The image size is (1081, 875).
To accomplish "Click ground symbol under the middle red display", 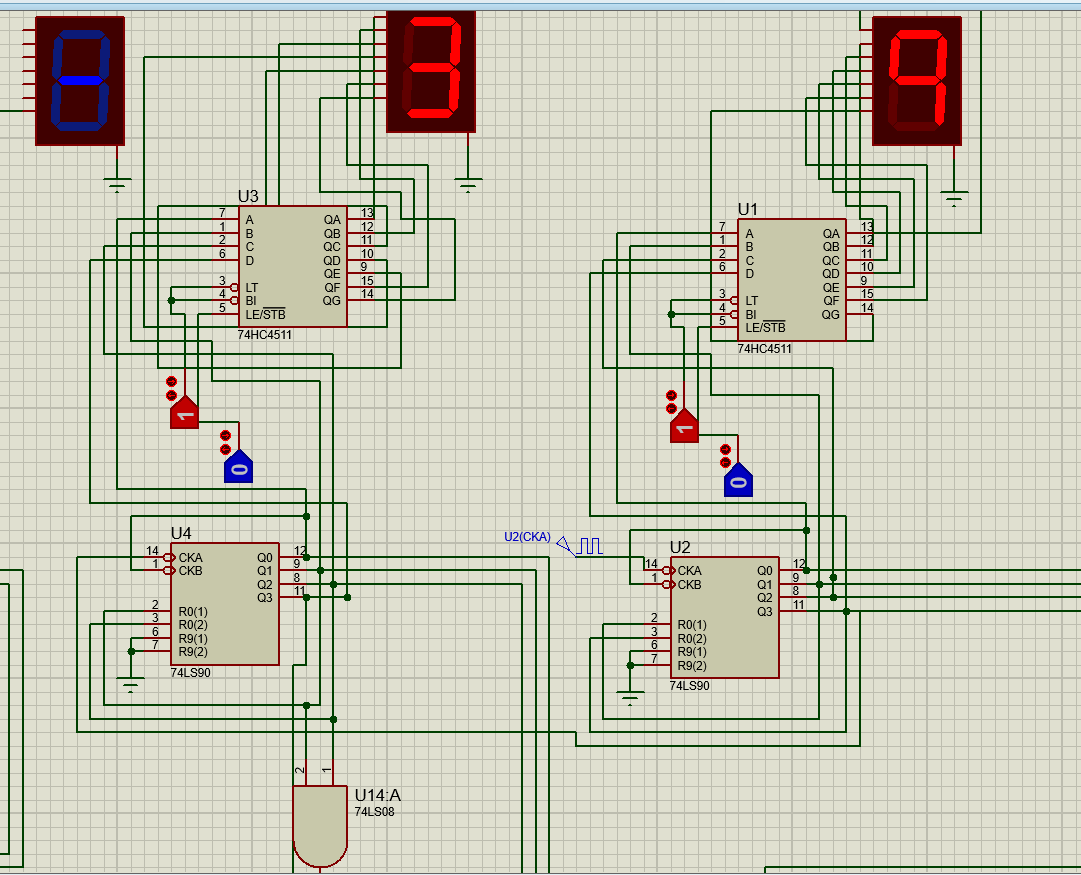I will pyautogui.click(x=468, y=185).
